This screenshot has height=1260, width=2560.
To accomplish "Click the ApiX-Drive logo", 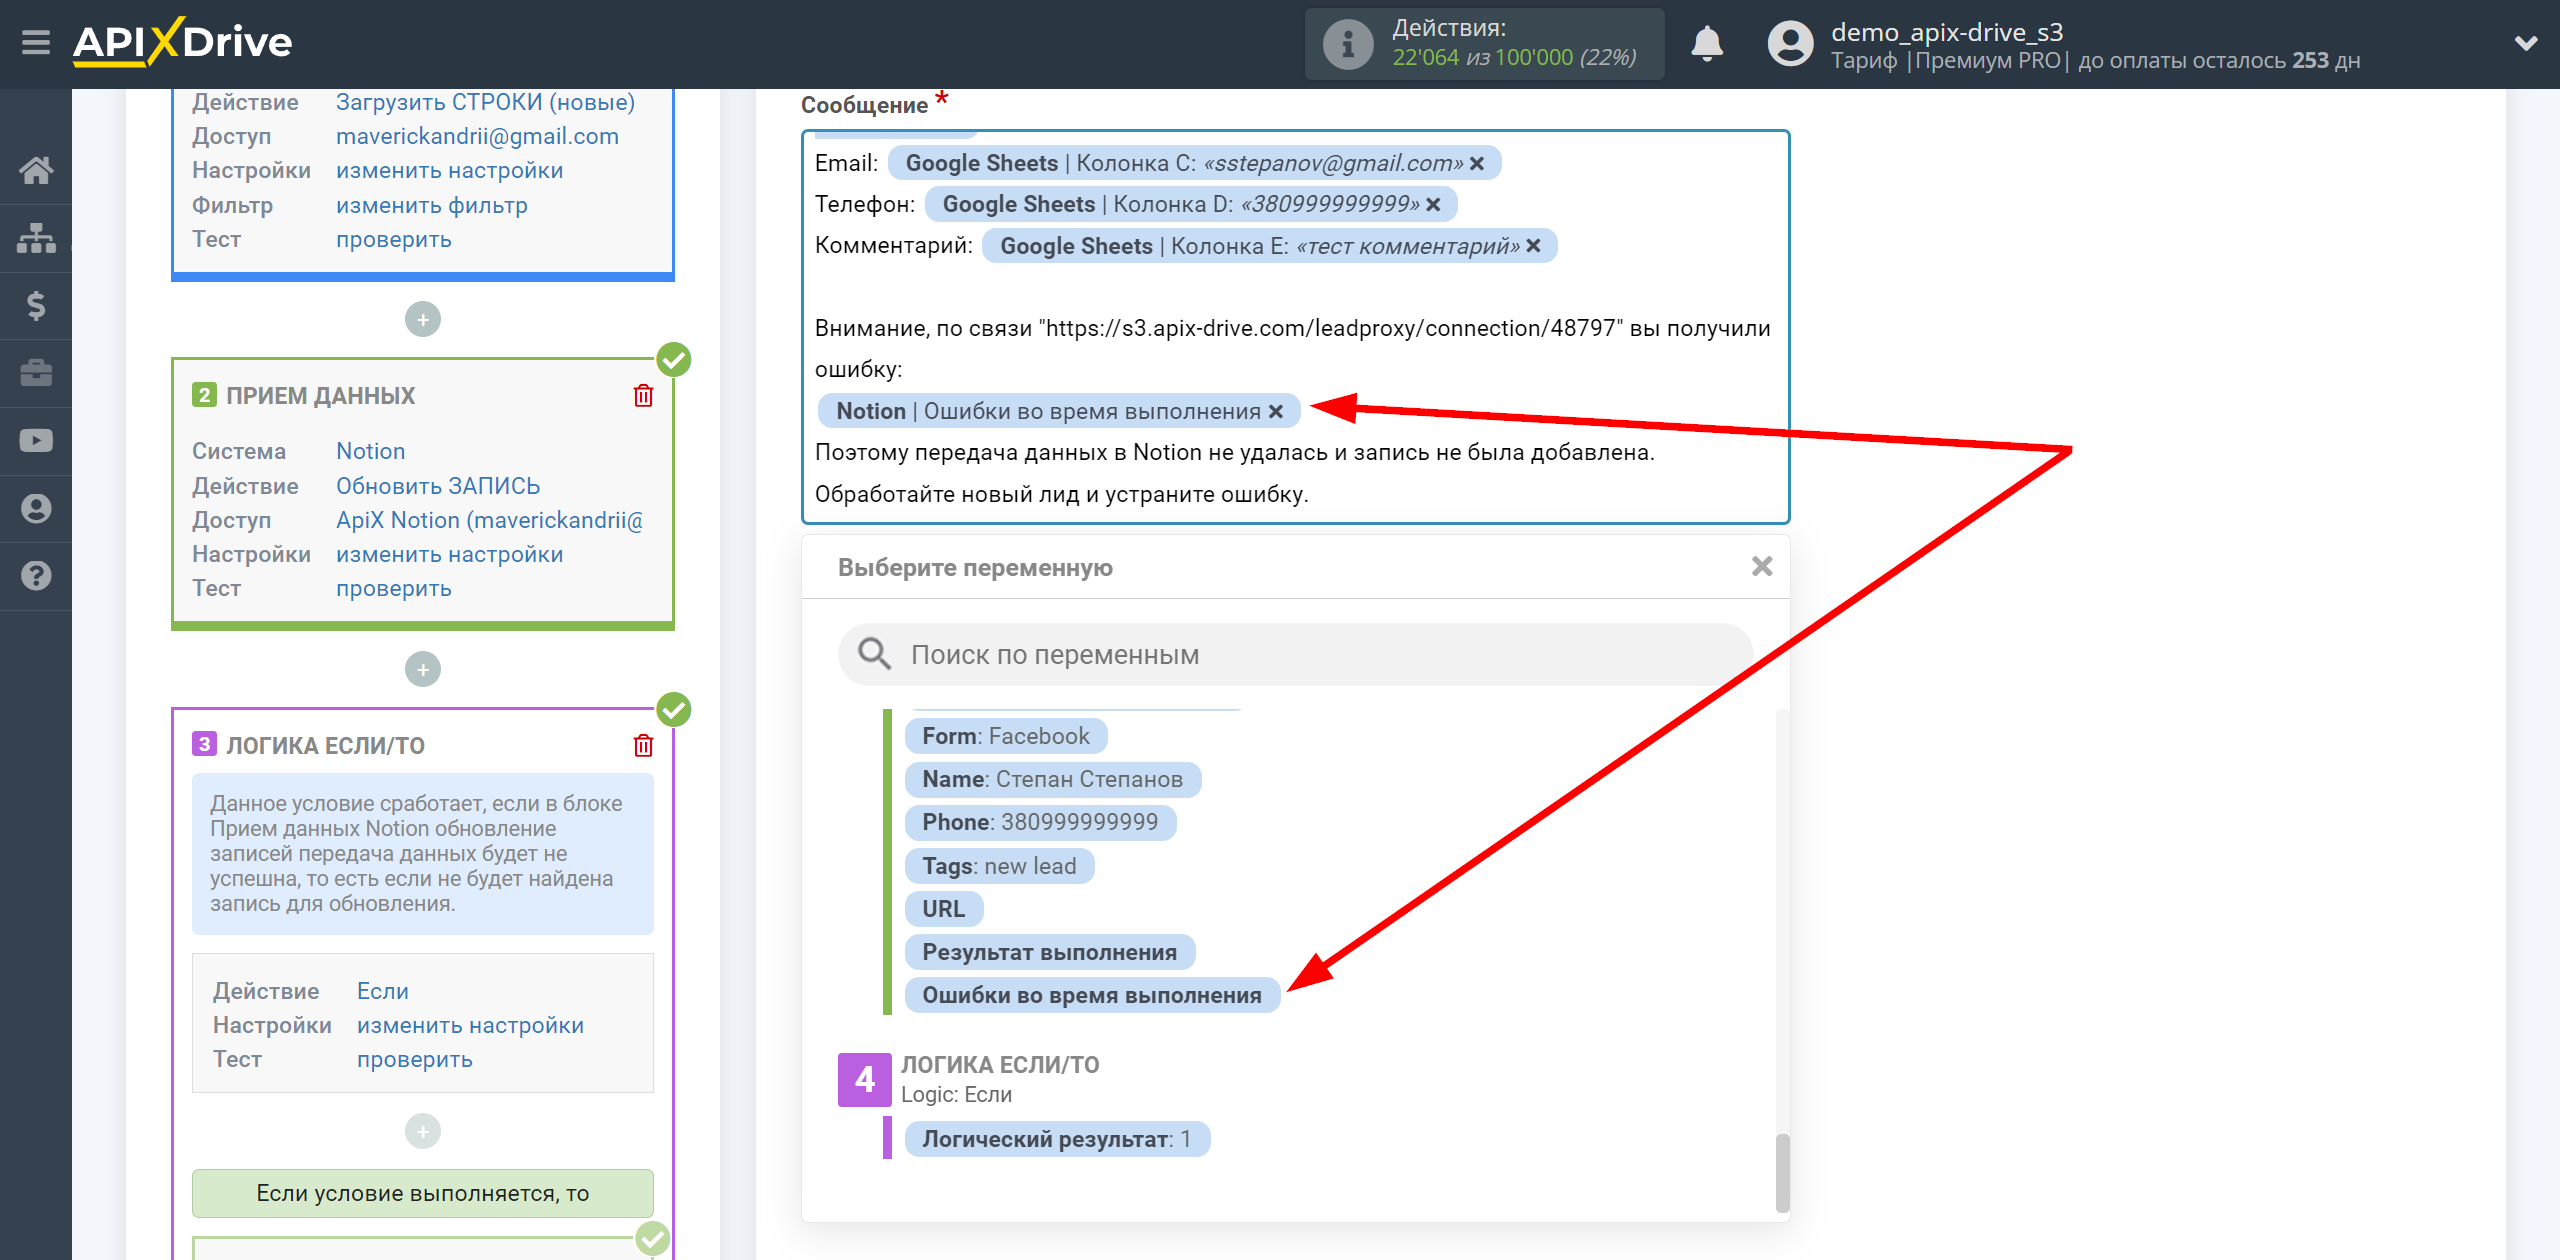I will tap(183, 43).
